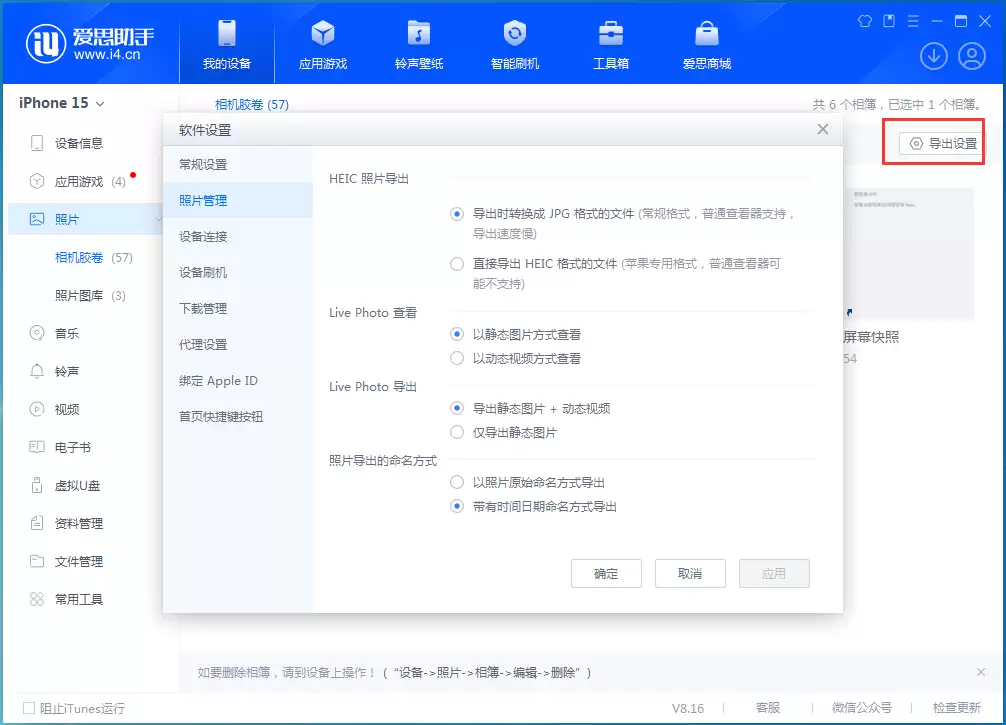Open 相机胶卷 (57) in the sidebar

coord(94,257)
